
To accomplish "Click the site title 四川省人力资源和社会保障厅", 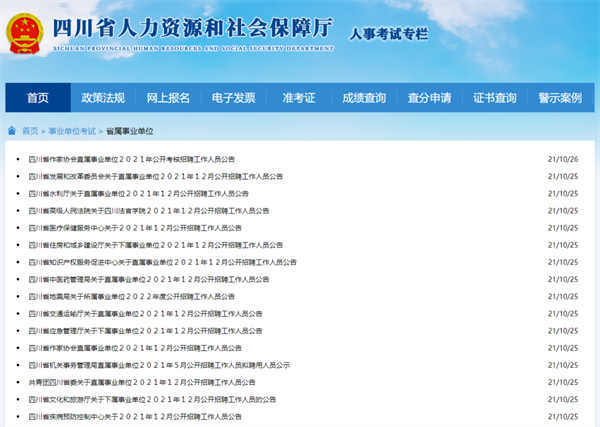I will click(192, 28).
